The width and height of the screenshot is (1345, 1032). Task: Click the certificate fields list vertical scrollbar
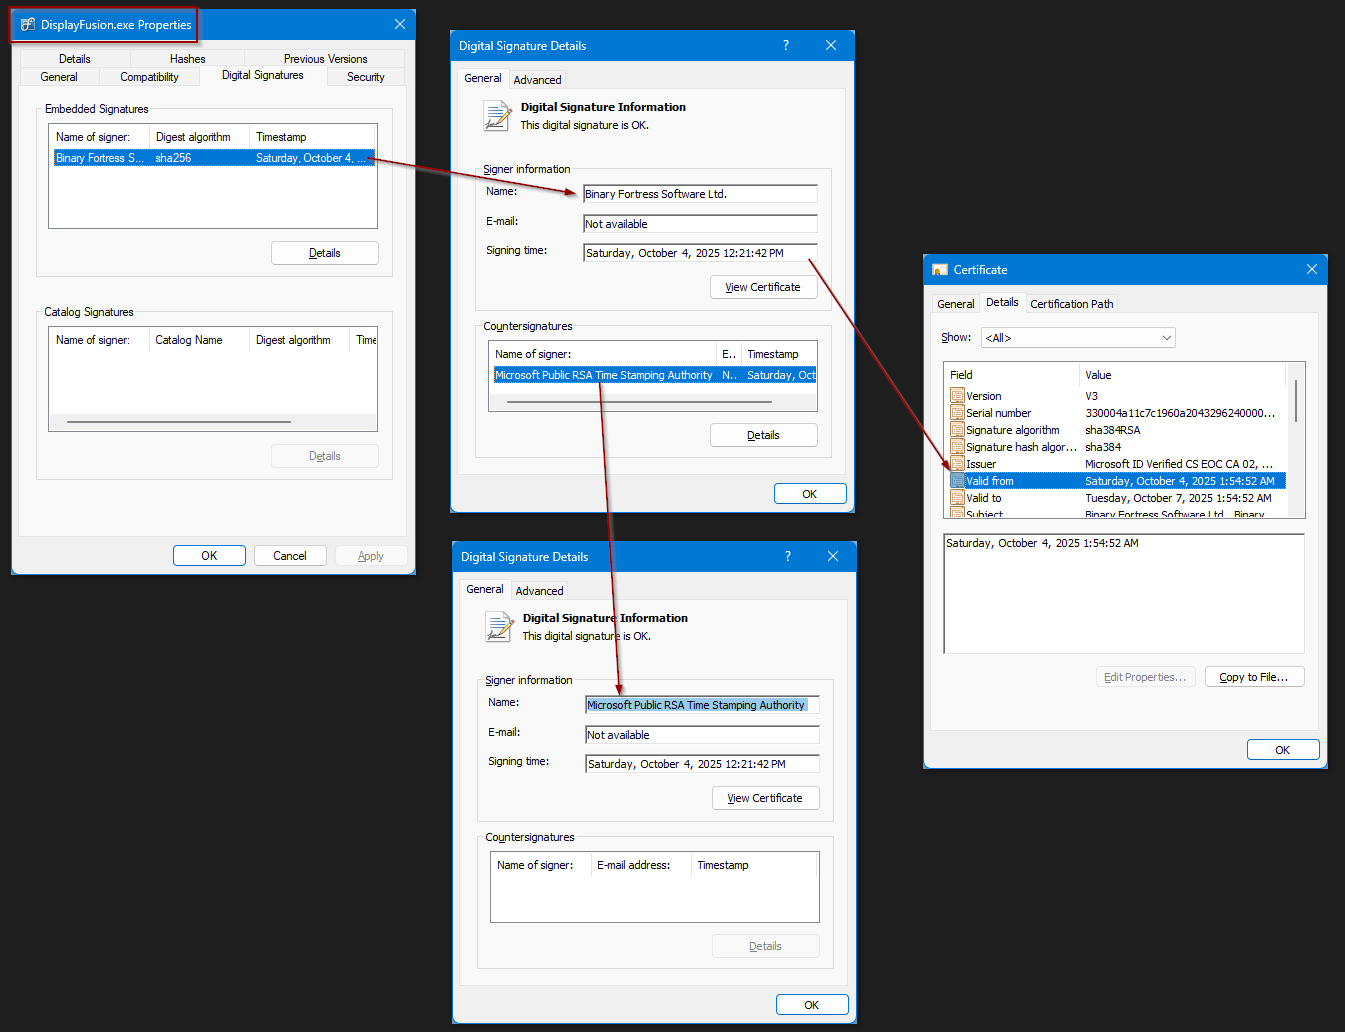click(x=1296, y=401)
